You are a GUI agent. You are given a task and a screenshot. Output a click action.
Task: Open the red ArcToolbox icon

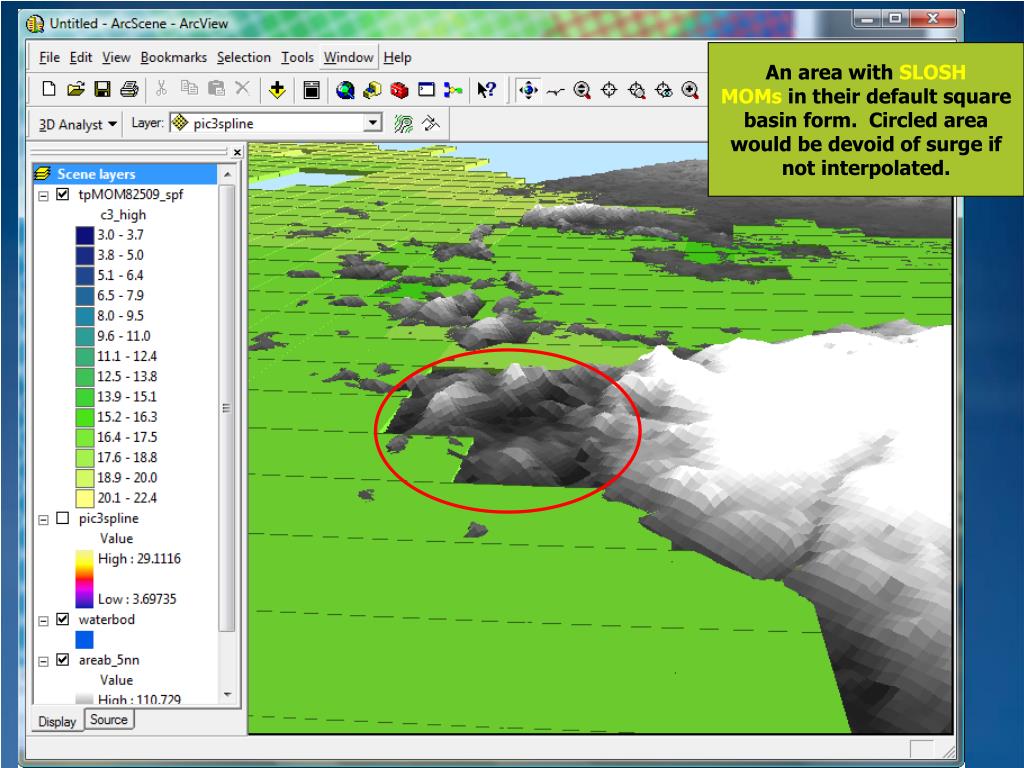pyautogui.click(x=399, y=90)
